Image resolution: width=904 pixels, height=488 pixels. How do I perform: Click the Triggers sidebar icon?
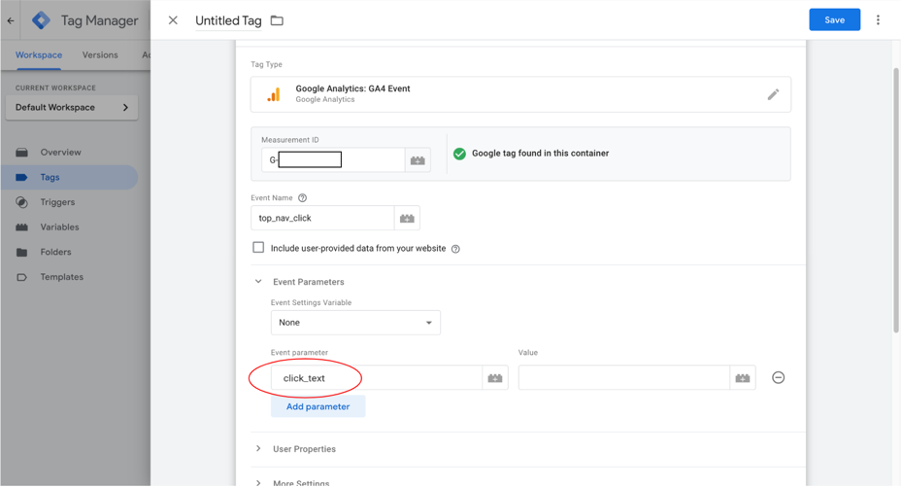[22, 202]
